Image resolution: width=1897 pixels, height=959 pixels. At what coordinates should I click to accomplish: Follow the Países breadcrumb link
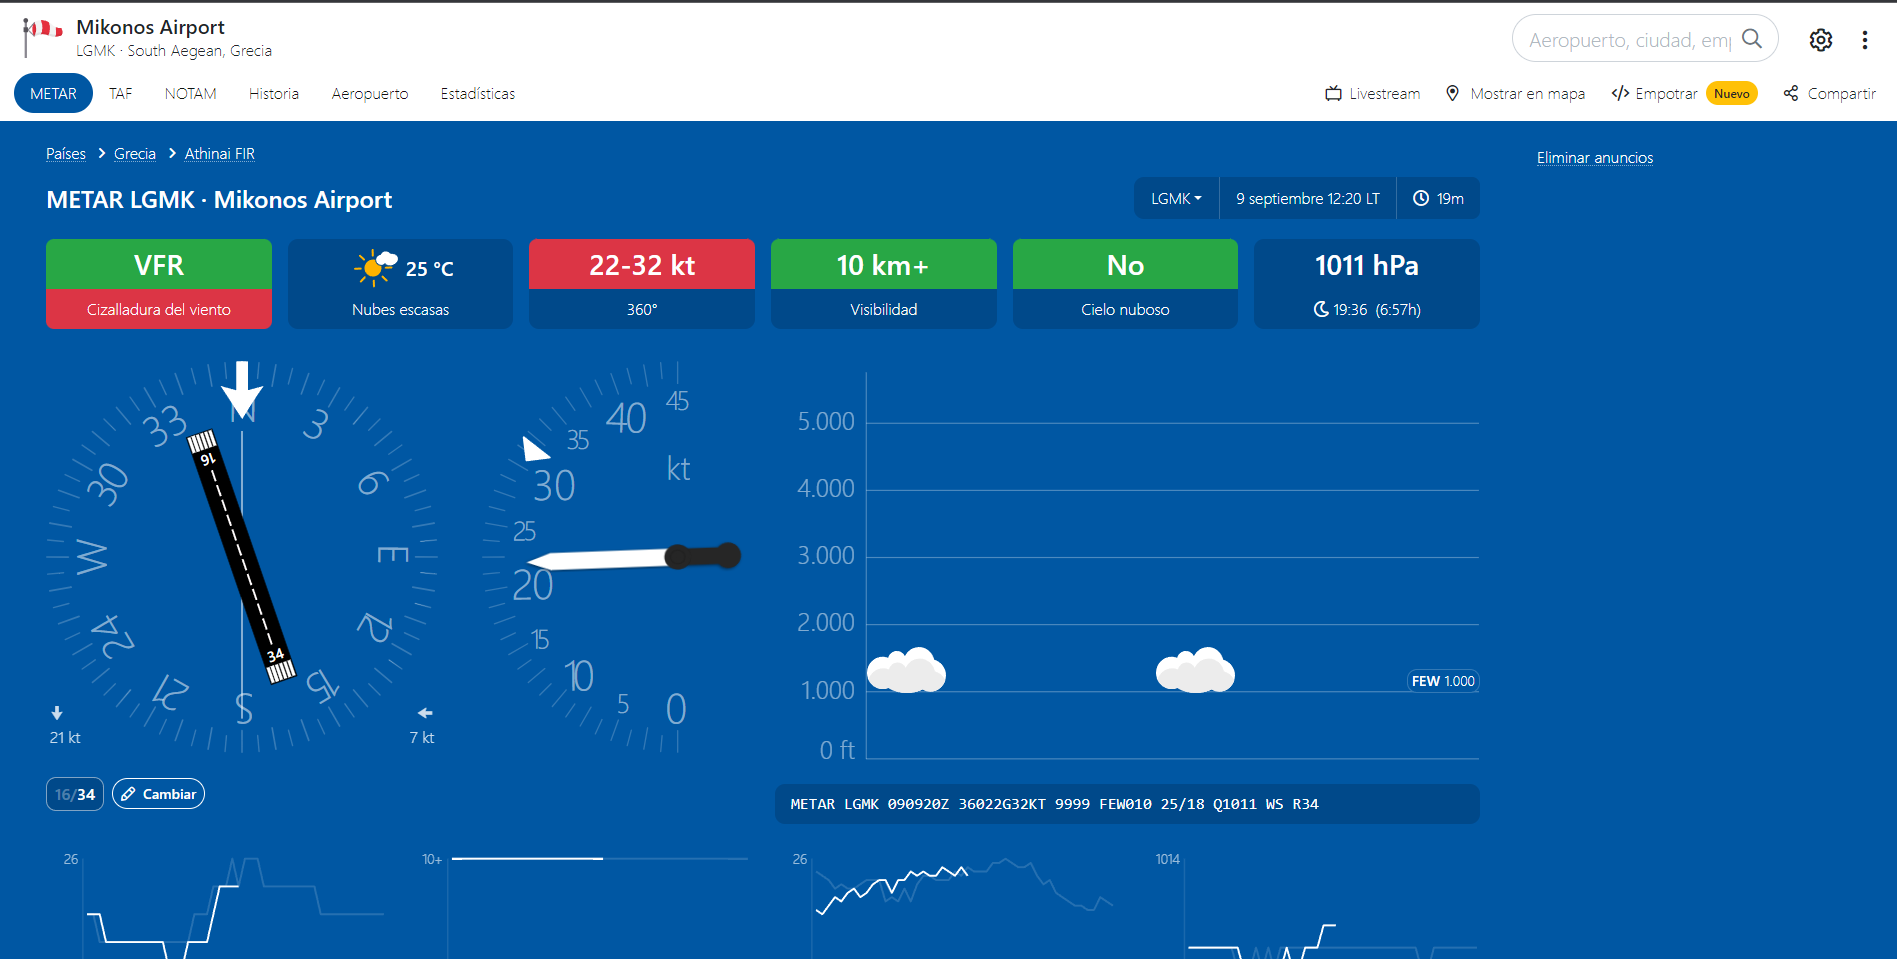[66, 153]
